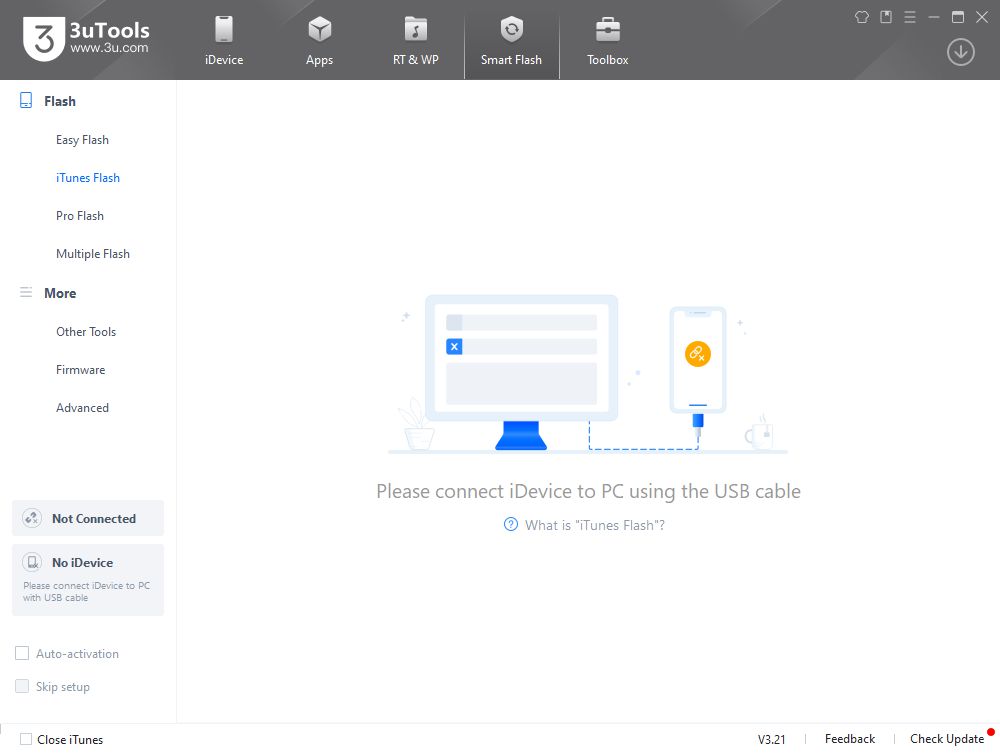
Task: Click the orange unlinked icon on phone illustration
Action: tap(698, 353)
